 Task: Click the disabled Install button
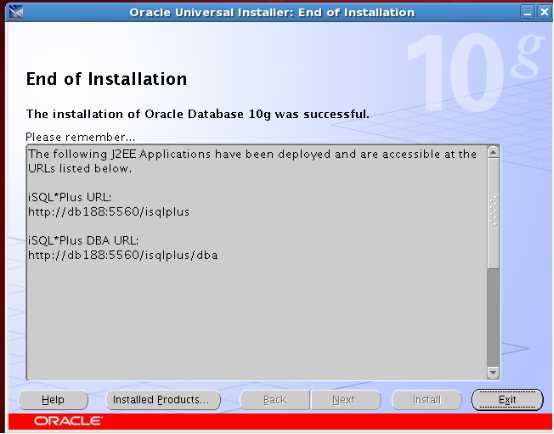click(x=427, y=400)
